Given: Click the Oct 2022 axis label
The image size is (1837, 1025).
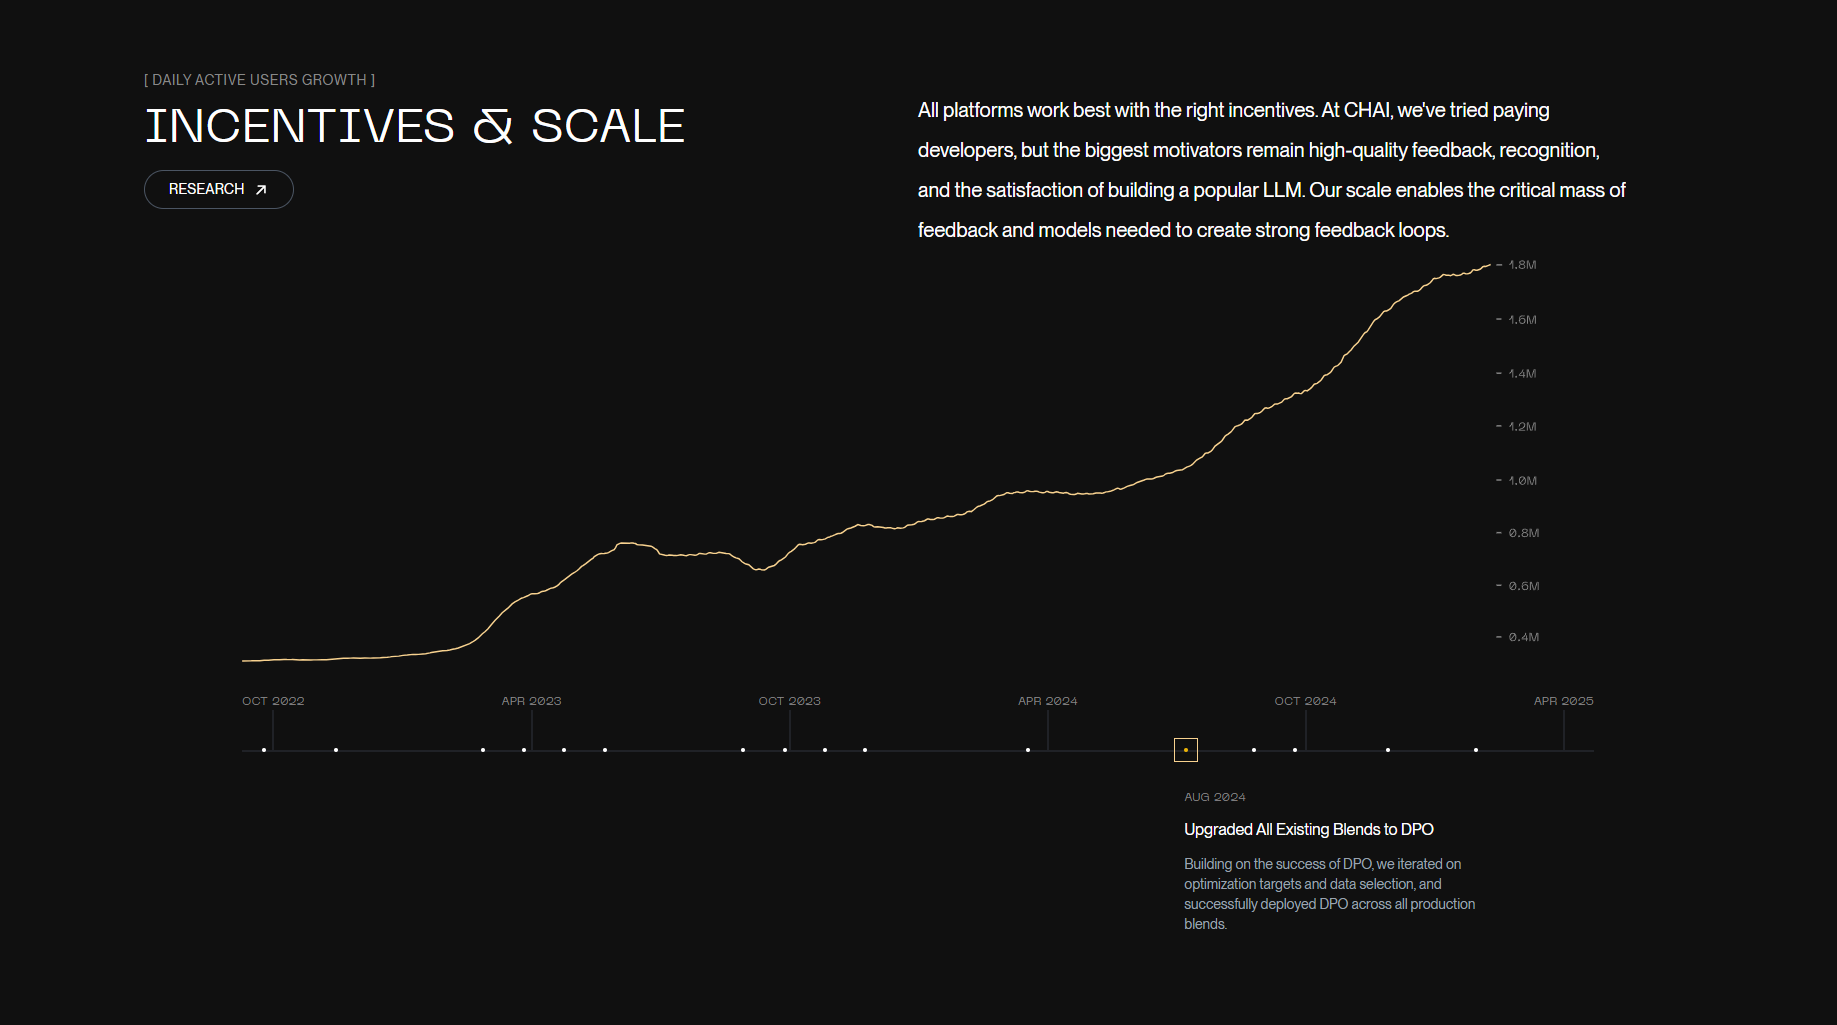Looking at the screenshot, I should point(273,701).
